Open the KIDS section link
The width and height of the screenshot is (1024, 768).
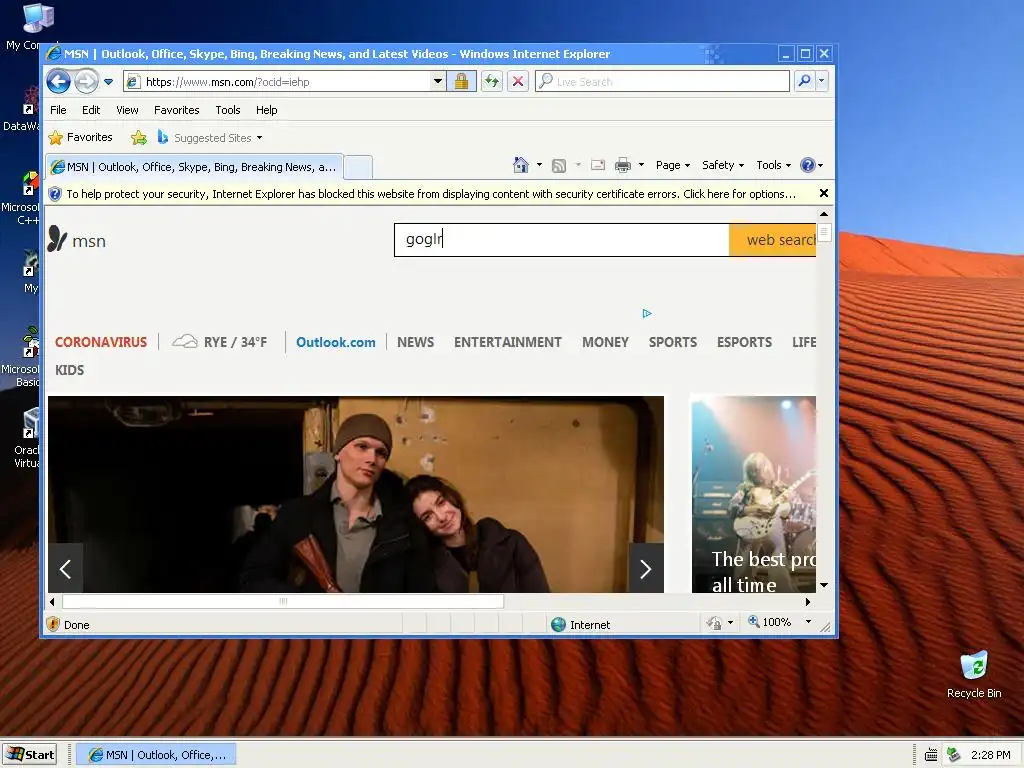pos(69,370)
